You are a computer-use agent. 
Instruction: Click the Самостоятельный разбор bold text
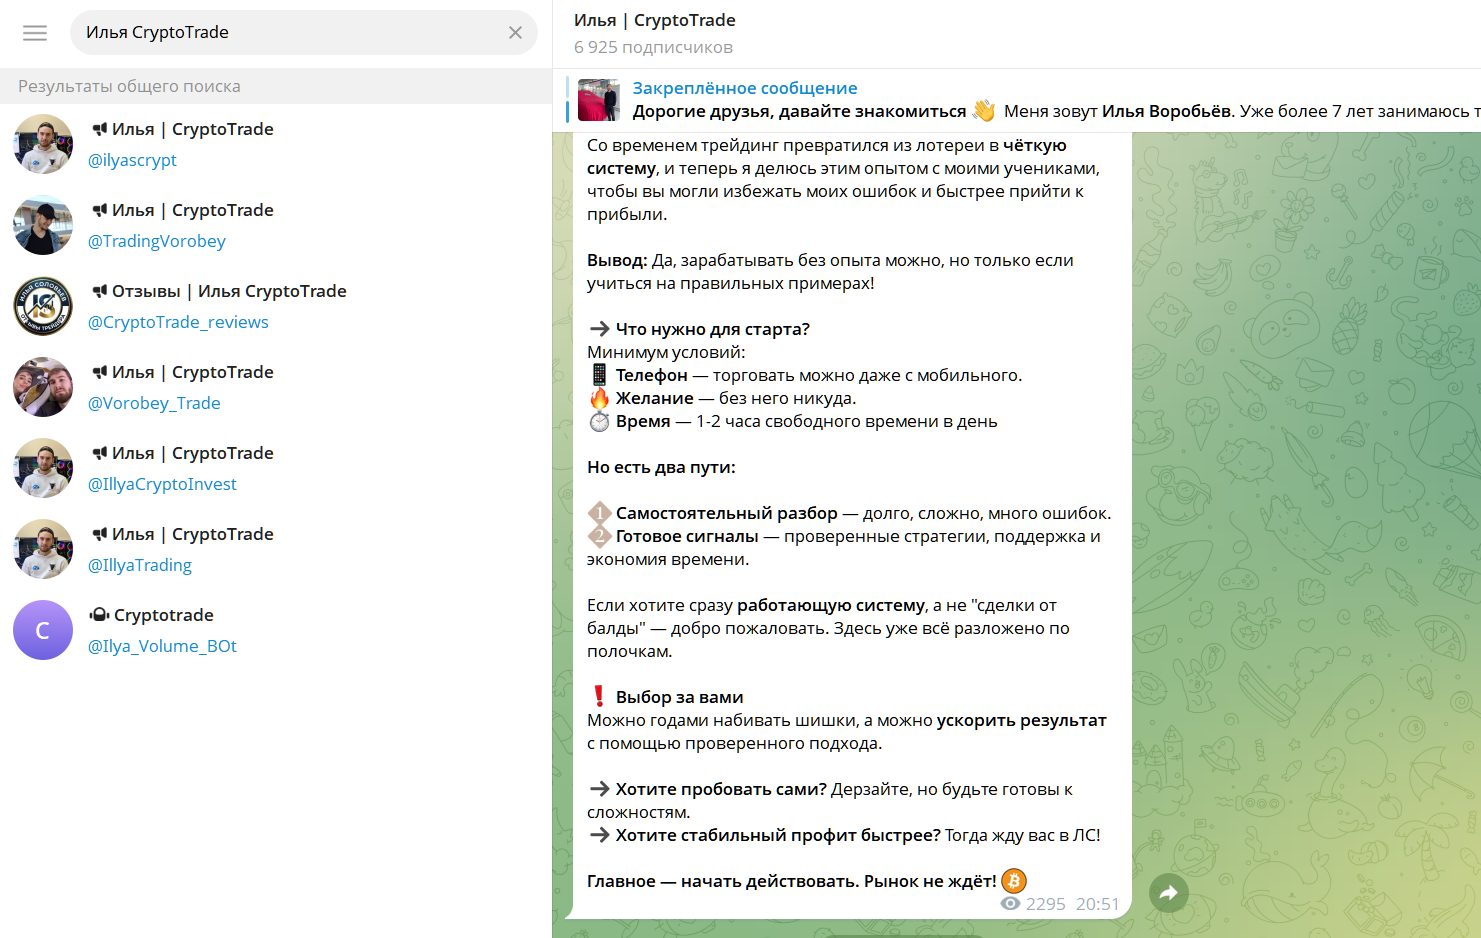pyautogui.click(x=727, y=513)
